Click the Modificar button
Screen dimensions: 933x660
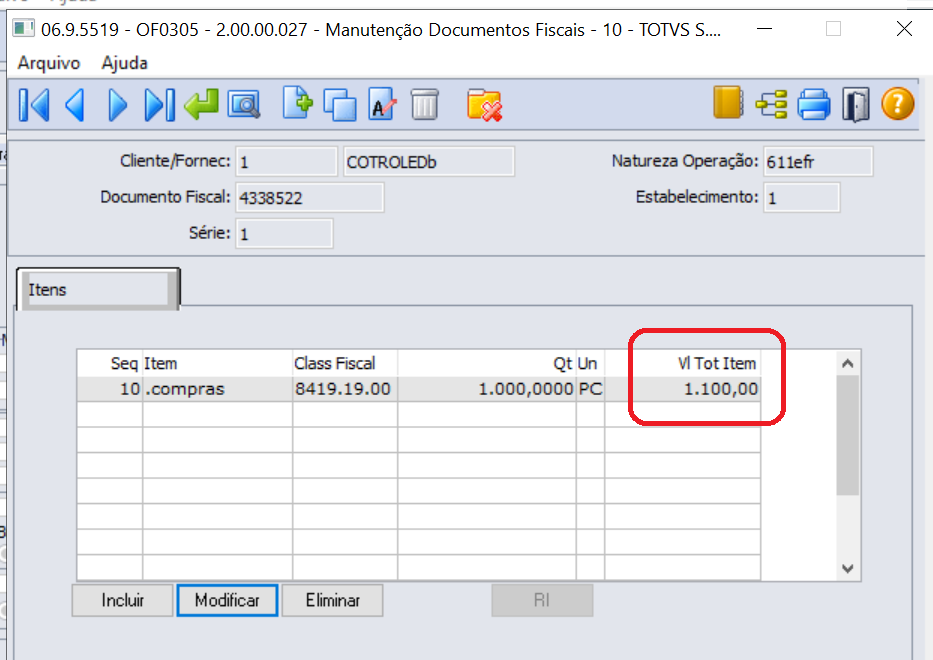point(227,600)
